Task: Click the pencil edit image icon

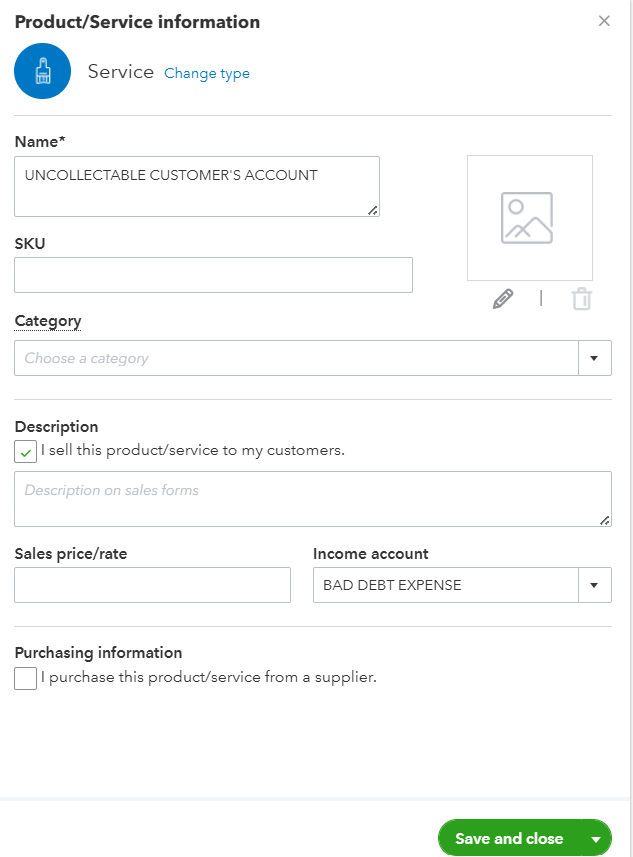Action: (x=503, y=298)
